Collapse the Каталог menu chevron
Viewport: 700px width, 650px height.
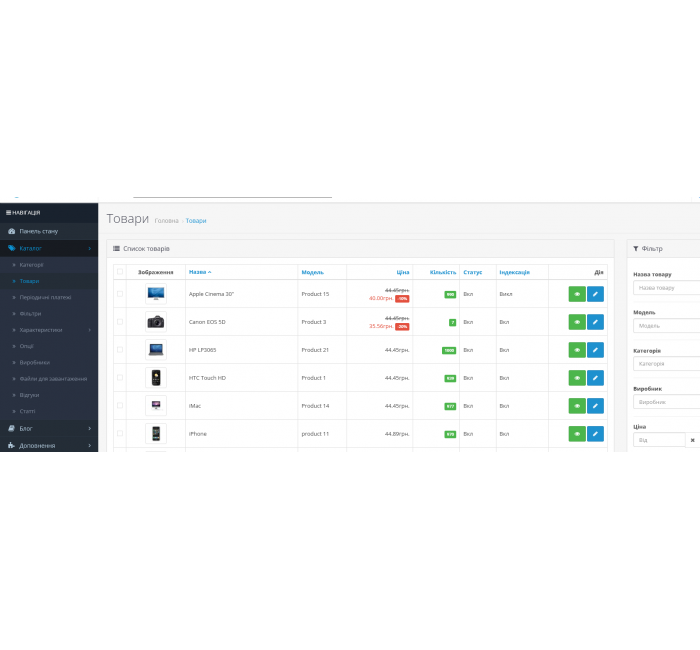click(90, 248)
